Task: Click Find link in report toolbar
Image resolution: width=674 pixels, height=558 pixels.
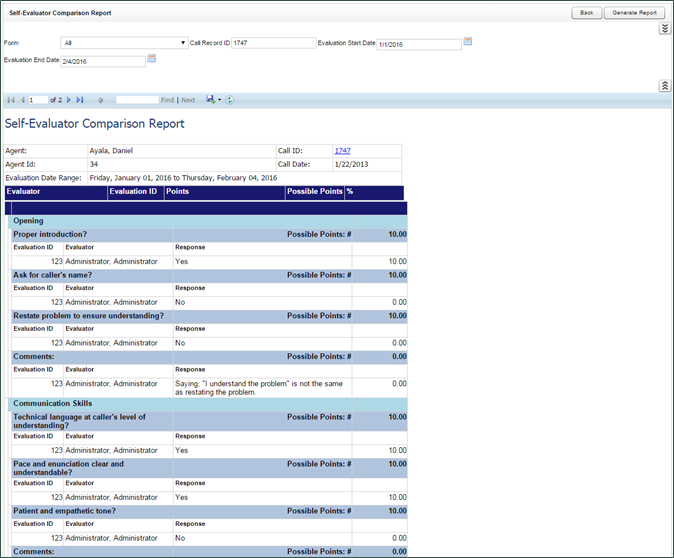Action: 167,100
